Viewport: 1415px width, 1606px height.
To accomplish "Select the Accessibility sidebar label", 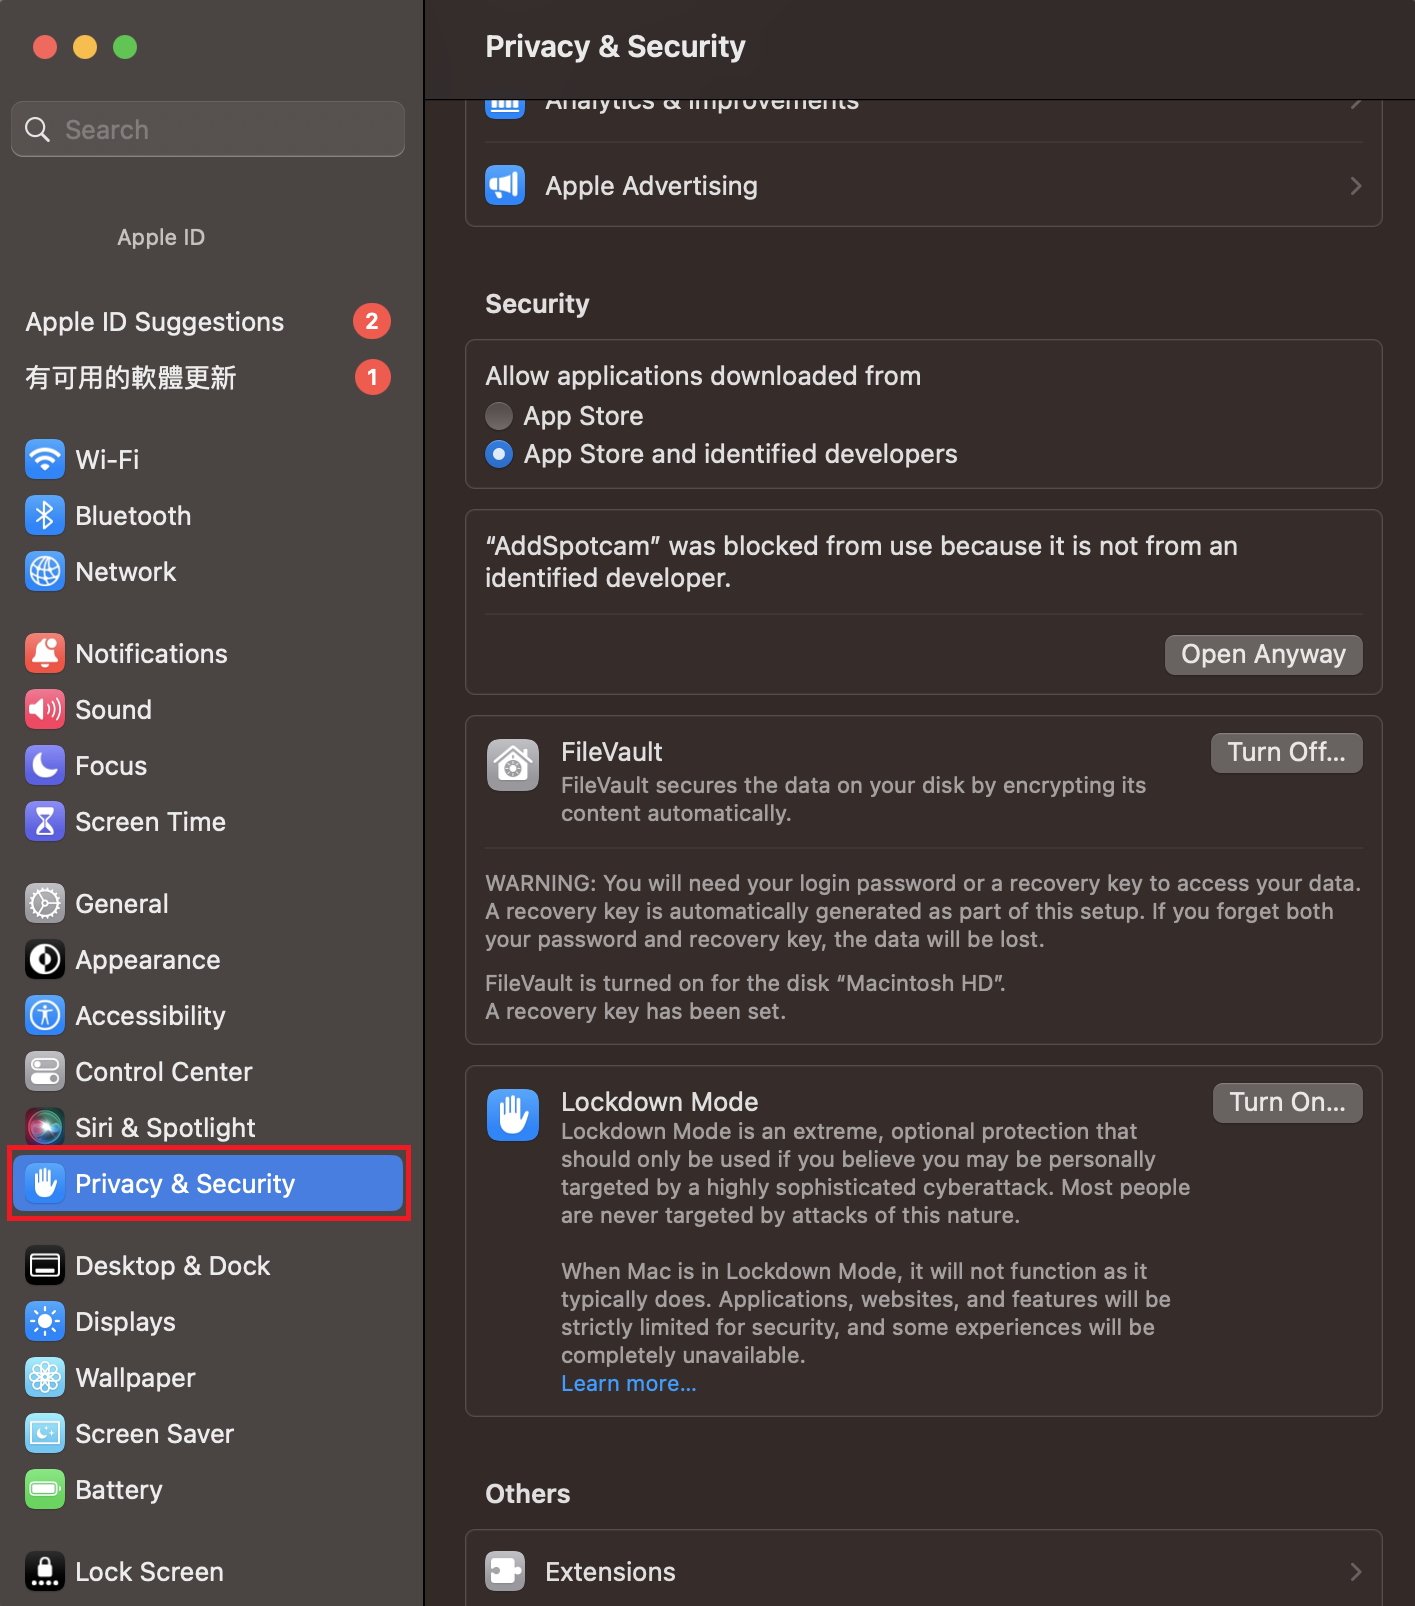I will pos(151,1016).
